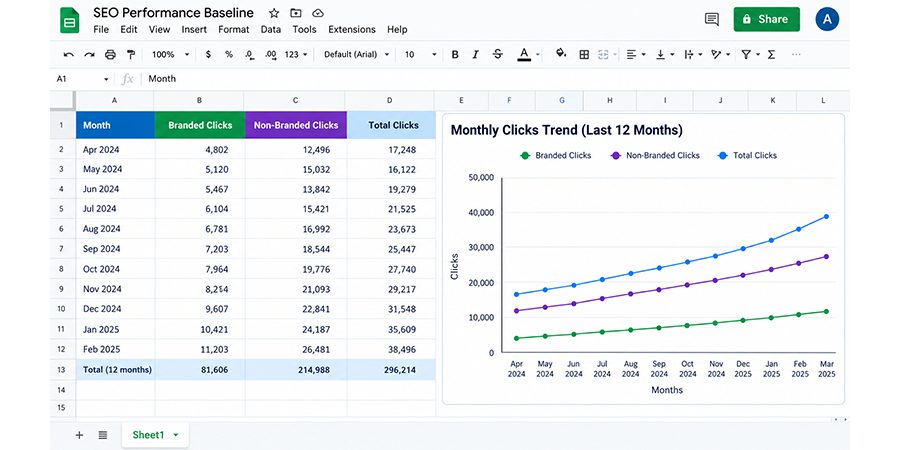Open the more toolbar options ellipsis
This screenshot has height=450, width=900.
[796, 55]
